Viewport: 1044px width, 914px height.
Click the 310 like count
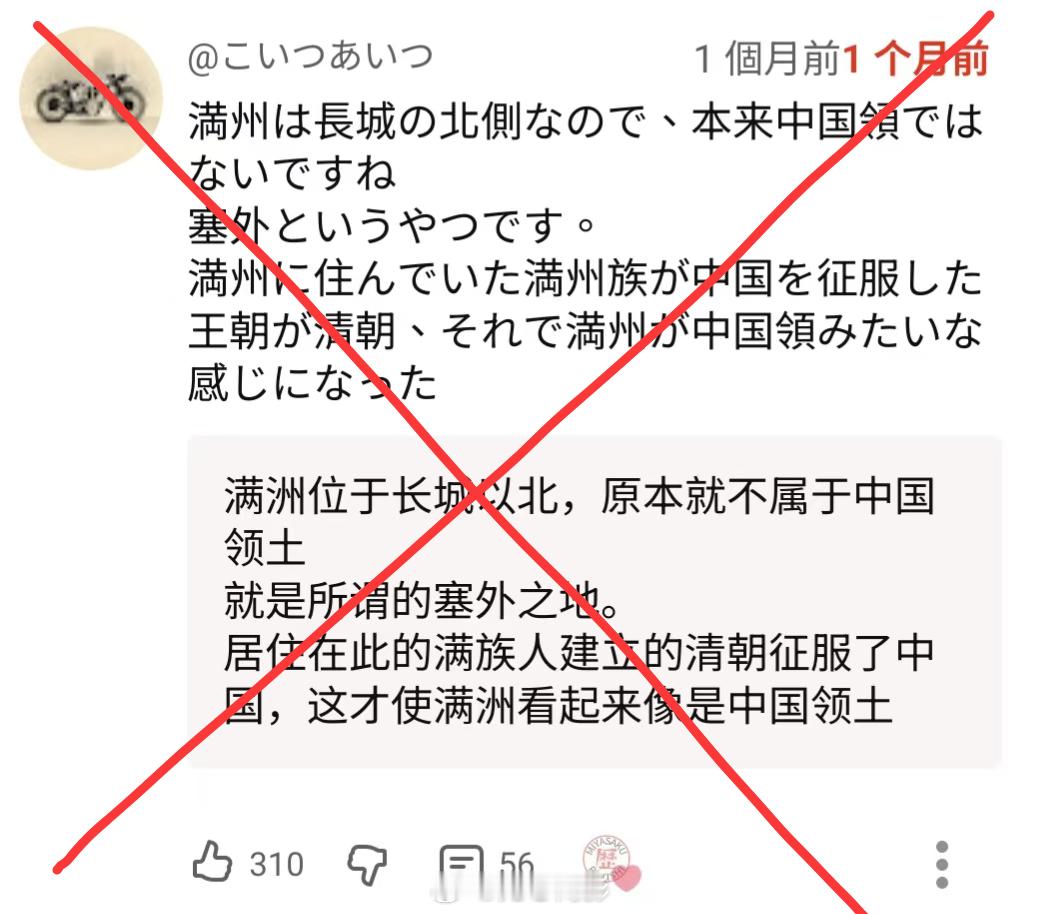click(x=276, y=865)
